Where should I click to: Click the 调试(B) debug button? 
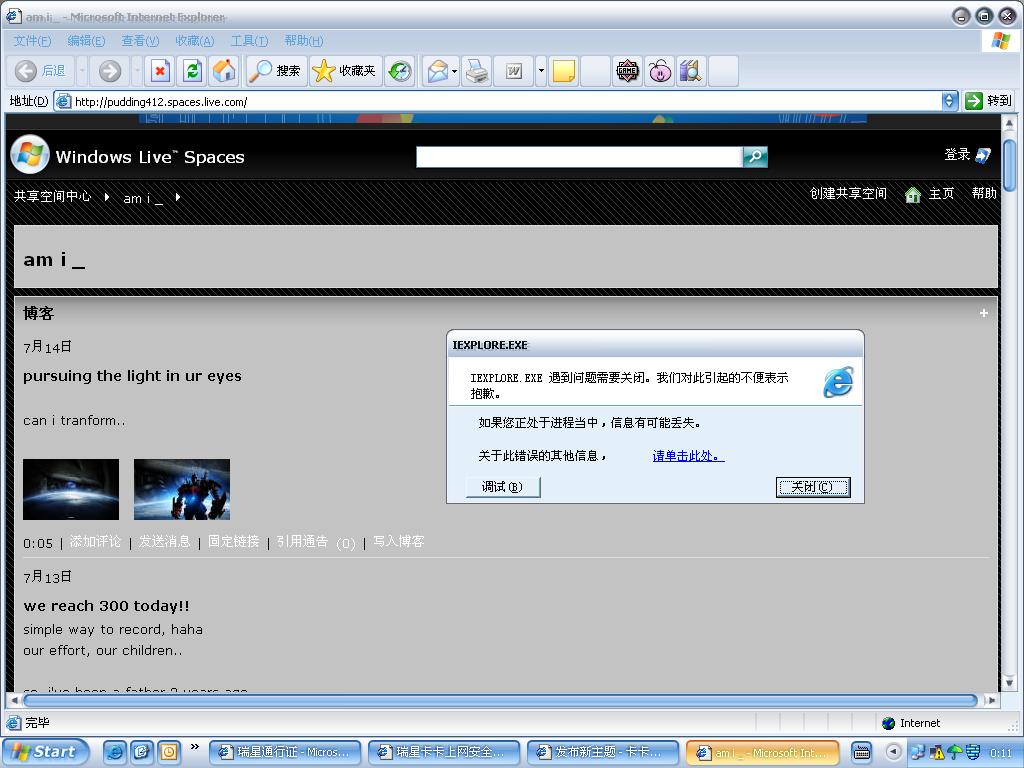503,487
